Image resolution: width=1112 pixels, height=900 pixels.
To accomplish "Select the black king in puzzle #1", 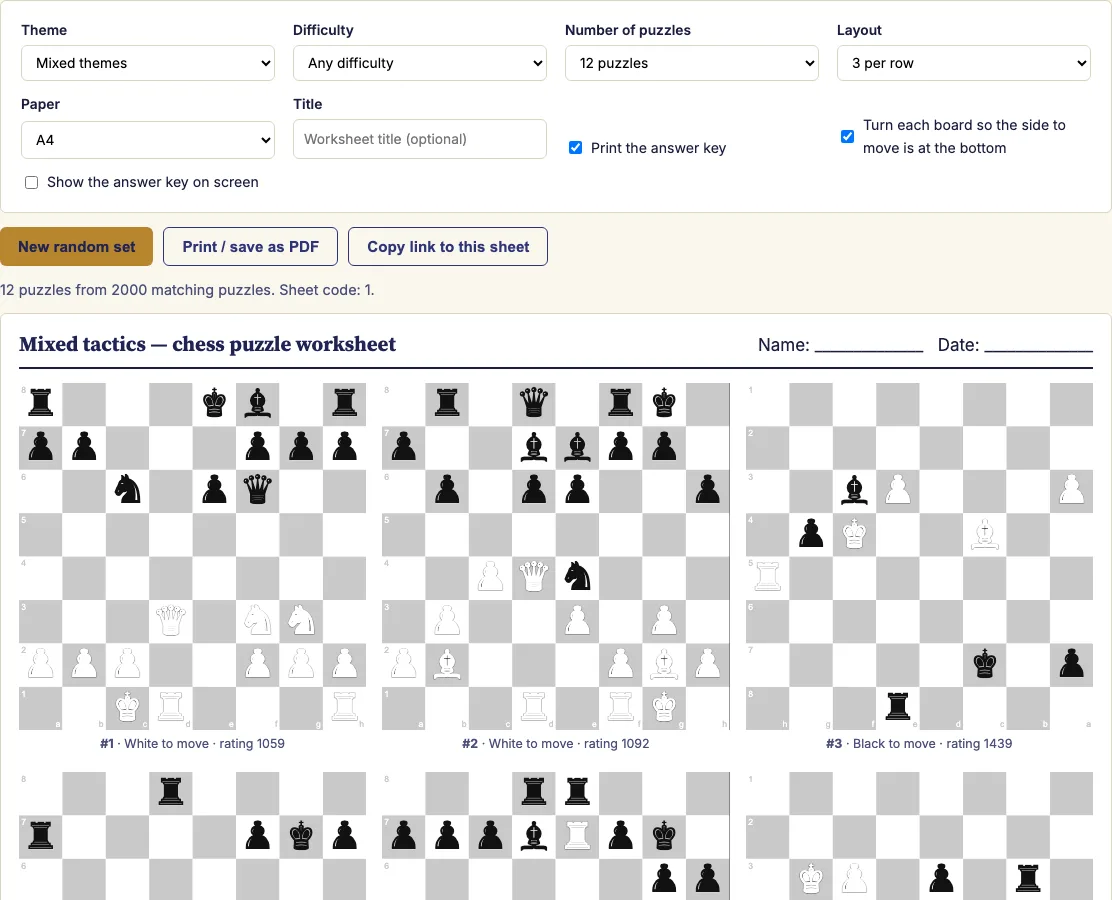I will (214, 403).
